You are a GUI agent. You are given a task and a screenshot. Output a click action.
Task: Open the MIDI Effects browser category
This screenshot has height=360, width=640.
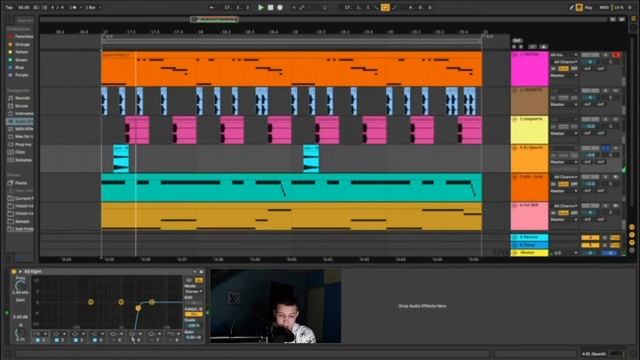(x=20, y=129)
